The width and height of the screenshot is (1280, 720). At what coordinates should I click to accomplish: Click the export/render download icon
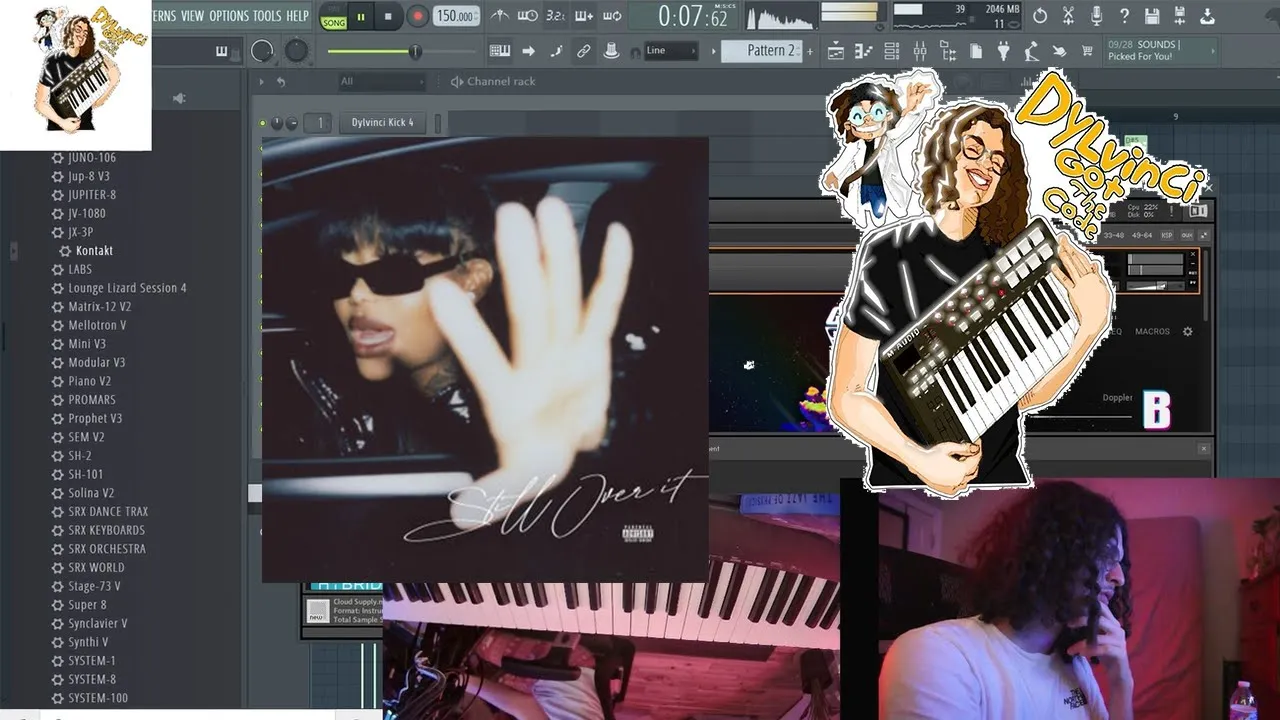tap(1208, 15)
